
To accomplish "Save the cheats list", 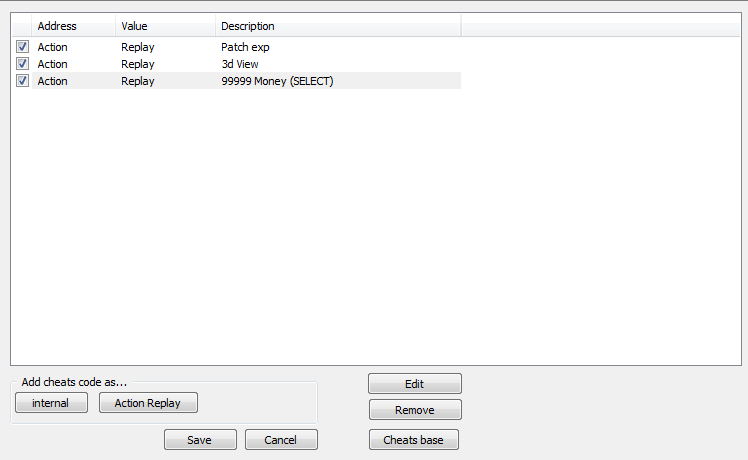I will coord(200,439).
